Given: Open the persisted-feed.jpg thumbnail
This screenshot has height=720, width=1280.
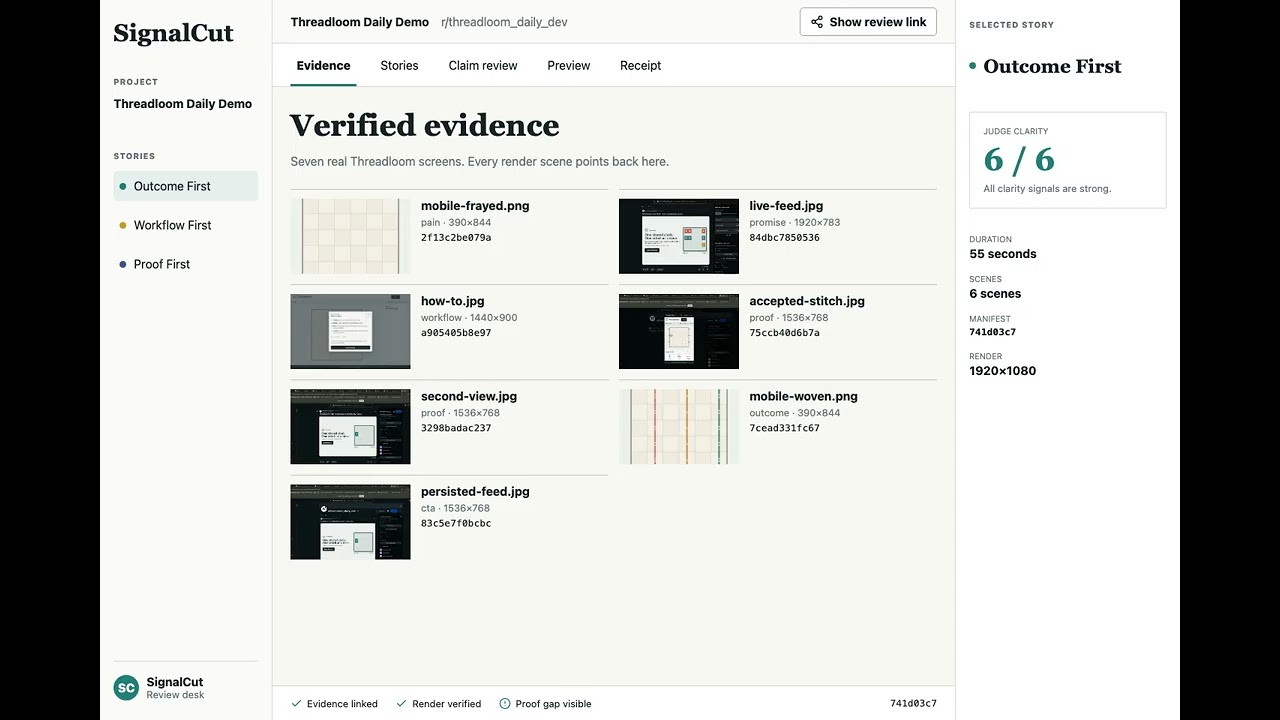Looking at the screenshot, I should coord(350,522).
